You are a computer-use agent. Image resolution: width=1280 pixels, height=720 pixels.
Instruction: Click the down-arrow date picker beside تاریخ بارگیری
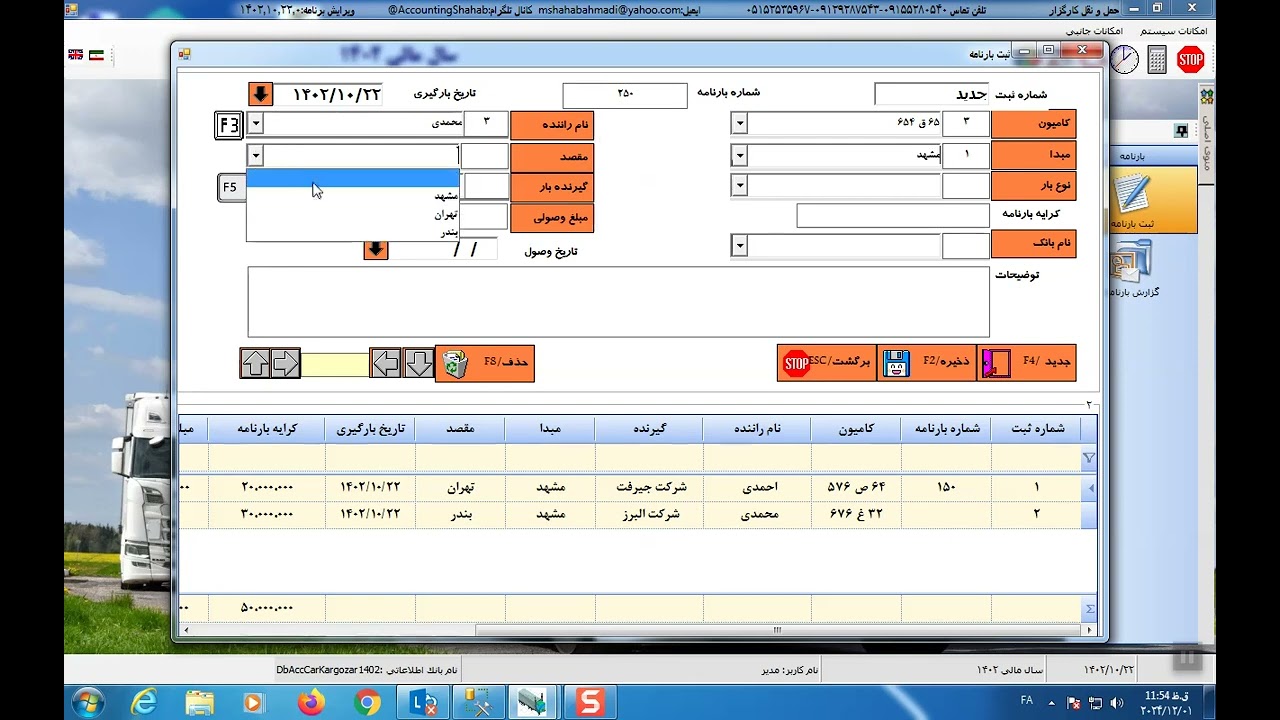(260, 94)
